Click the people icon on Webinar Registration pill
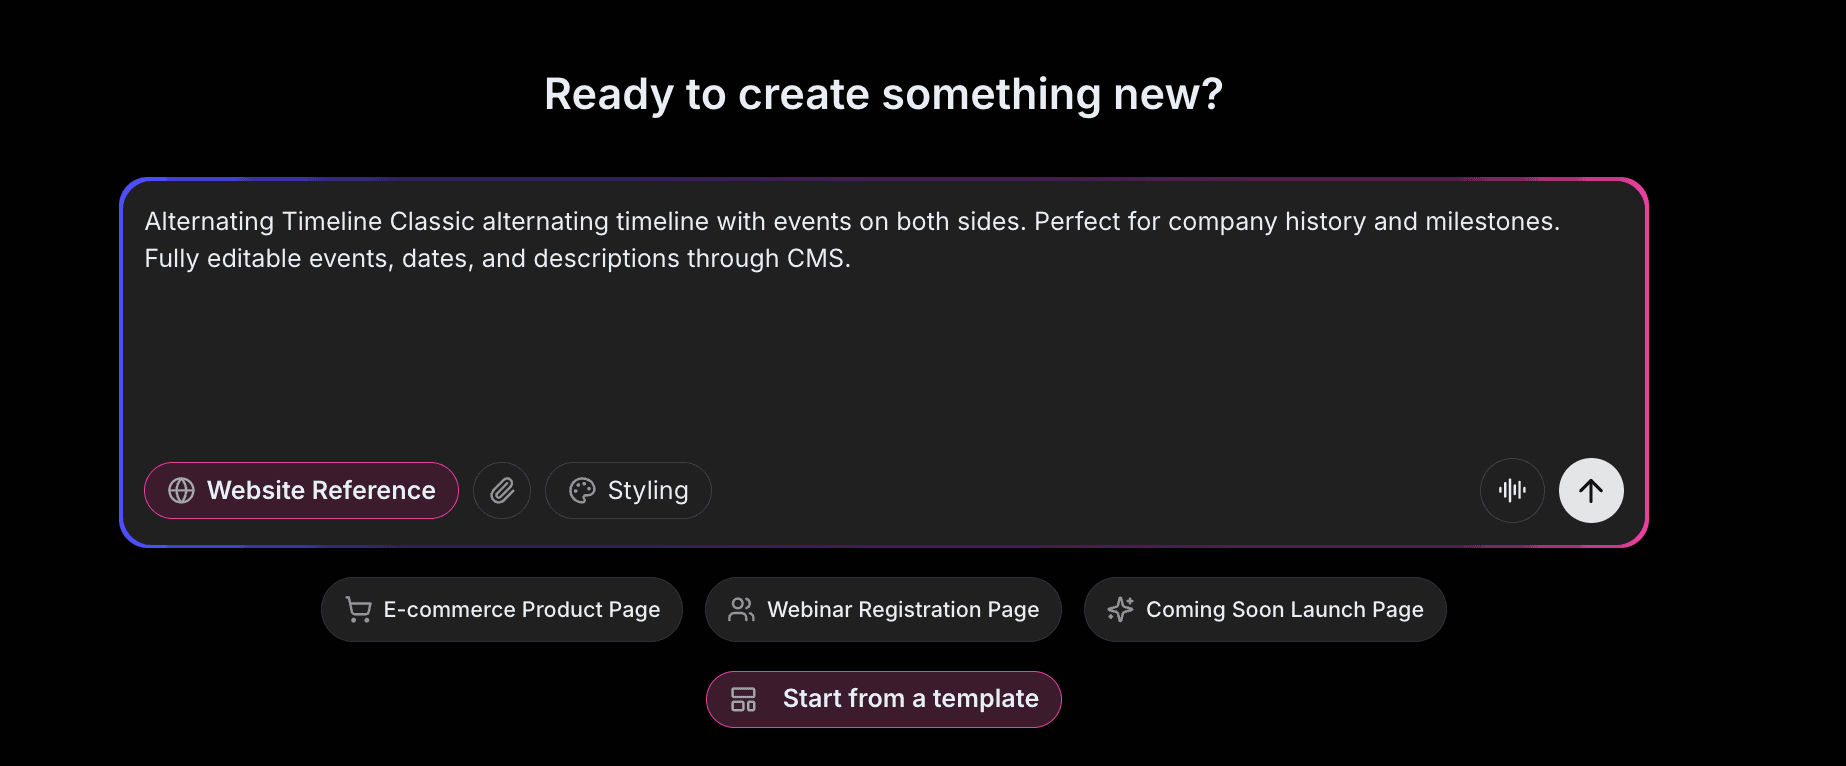Viewport: 1846px width, 766px height. (x=741, y=609)
